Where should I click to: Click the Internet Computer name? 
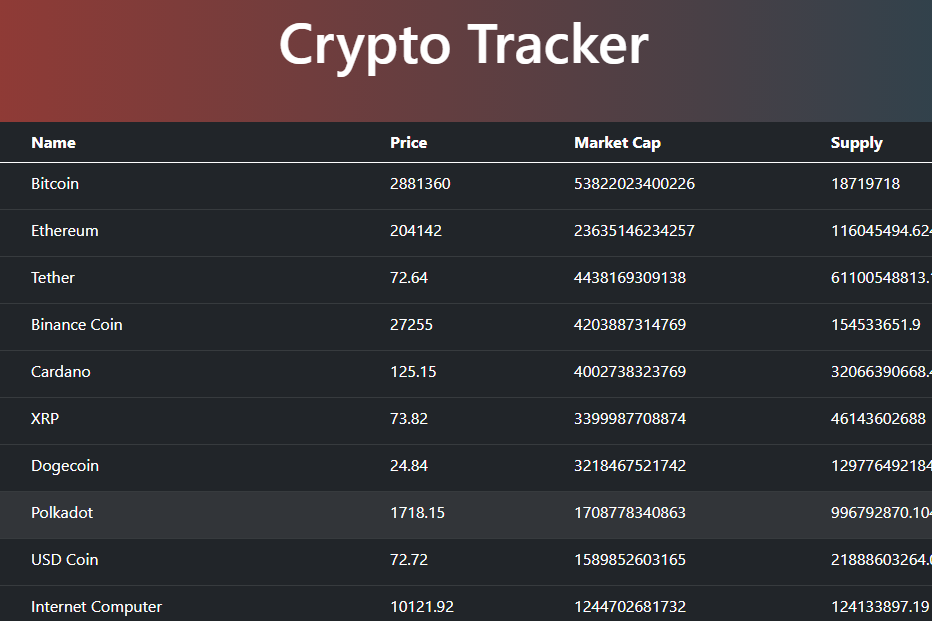[96, 607]
